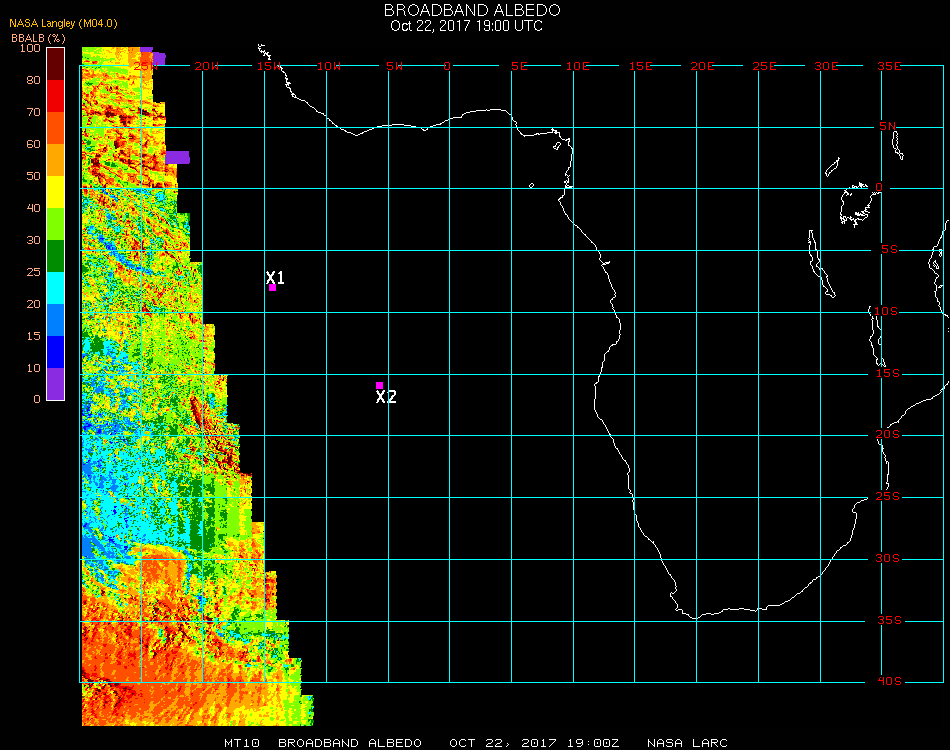Click the legend value 60
Image resolution: width=950 pixels, height=750 pixels.
[x=33, y=144]
